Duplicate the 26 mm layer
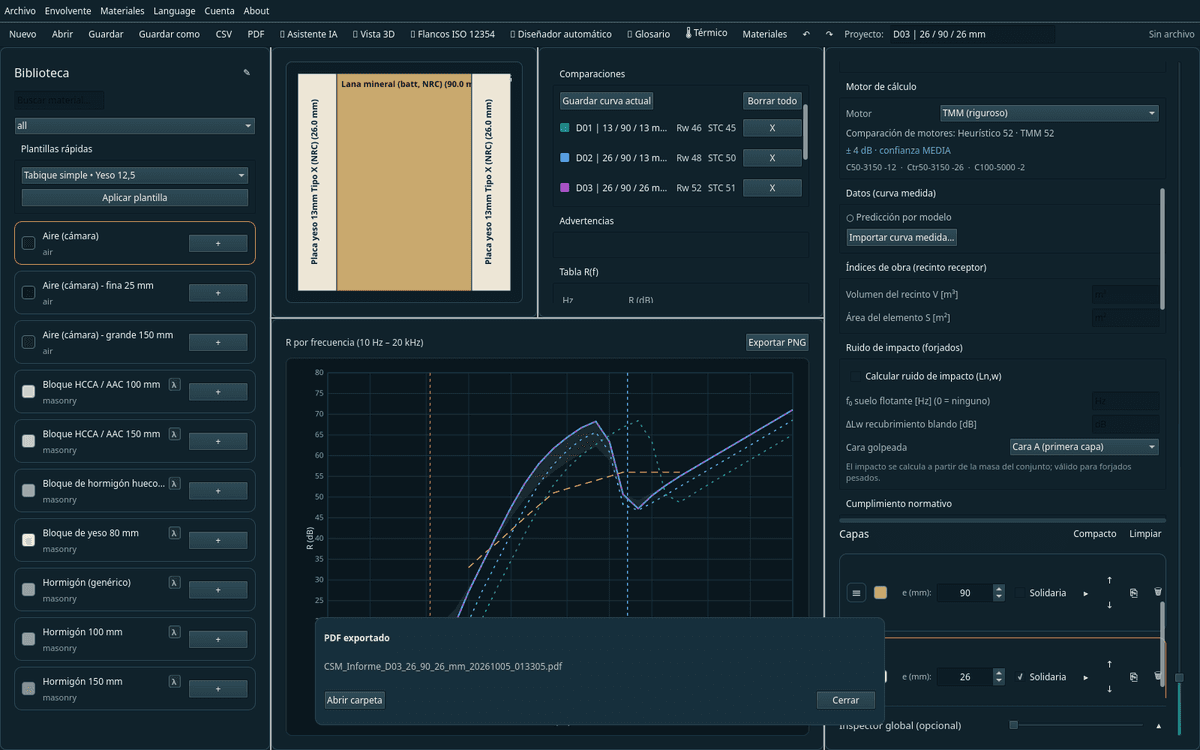 coord(1134,677)
